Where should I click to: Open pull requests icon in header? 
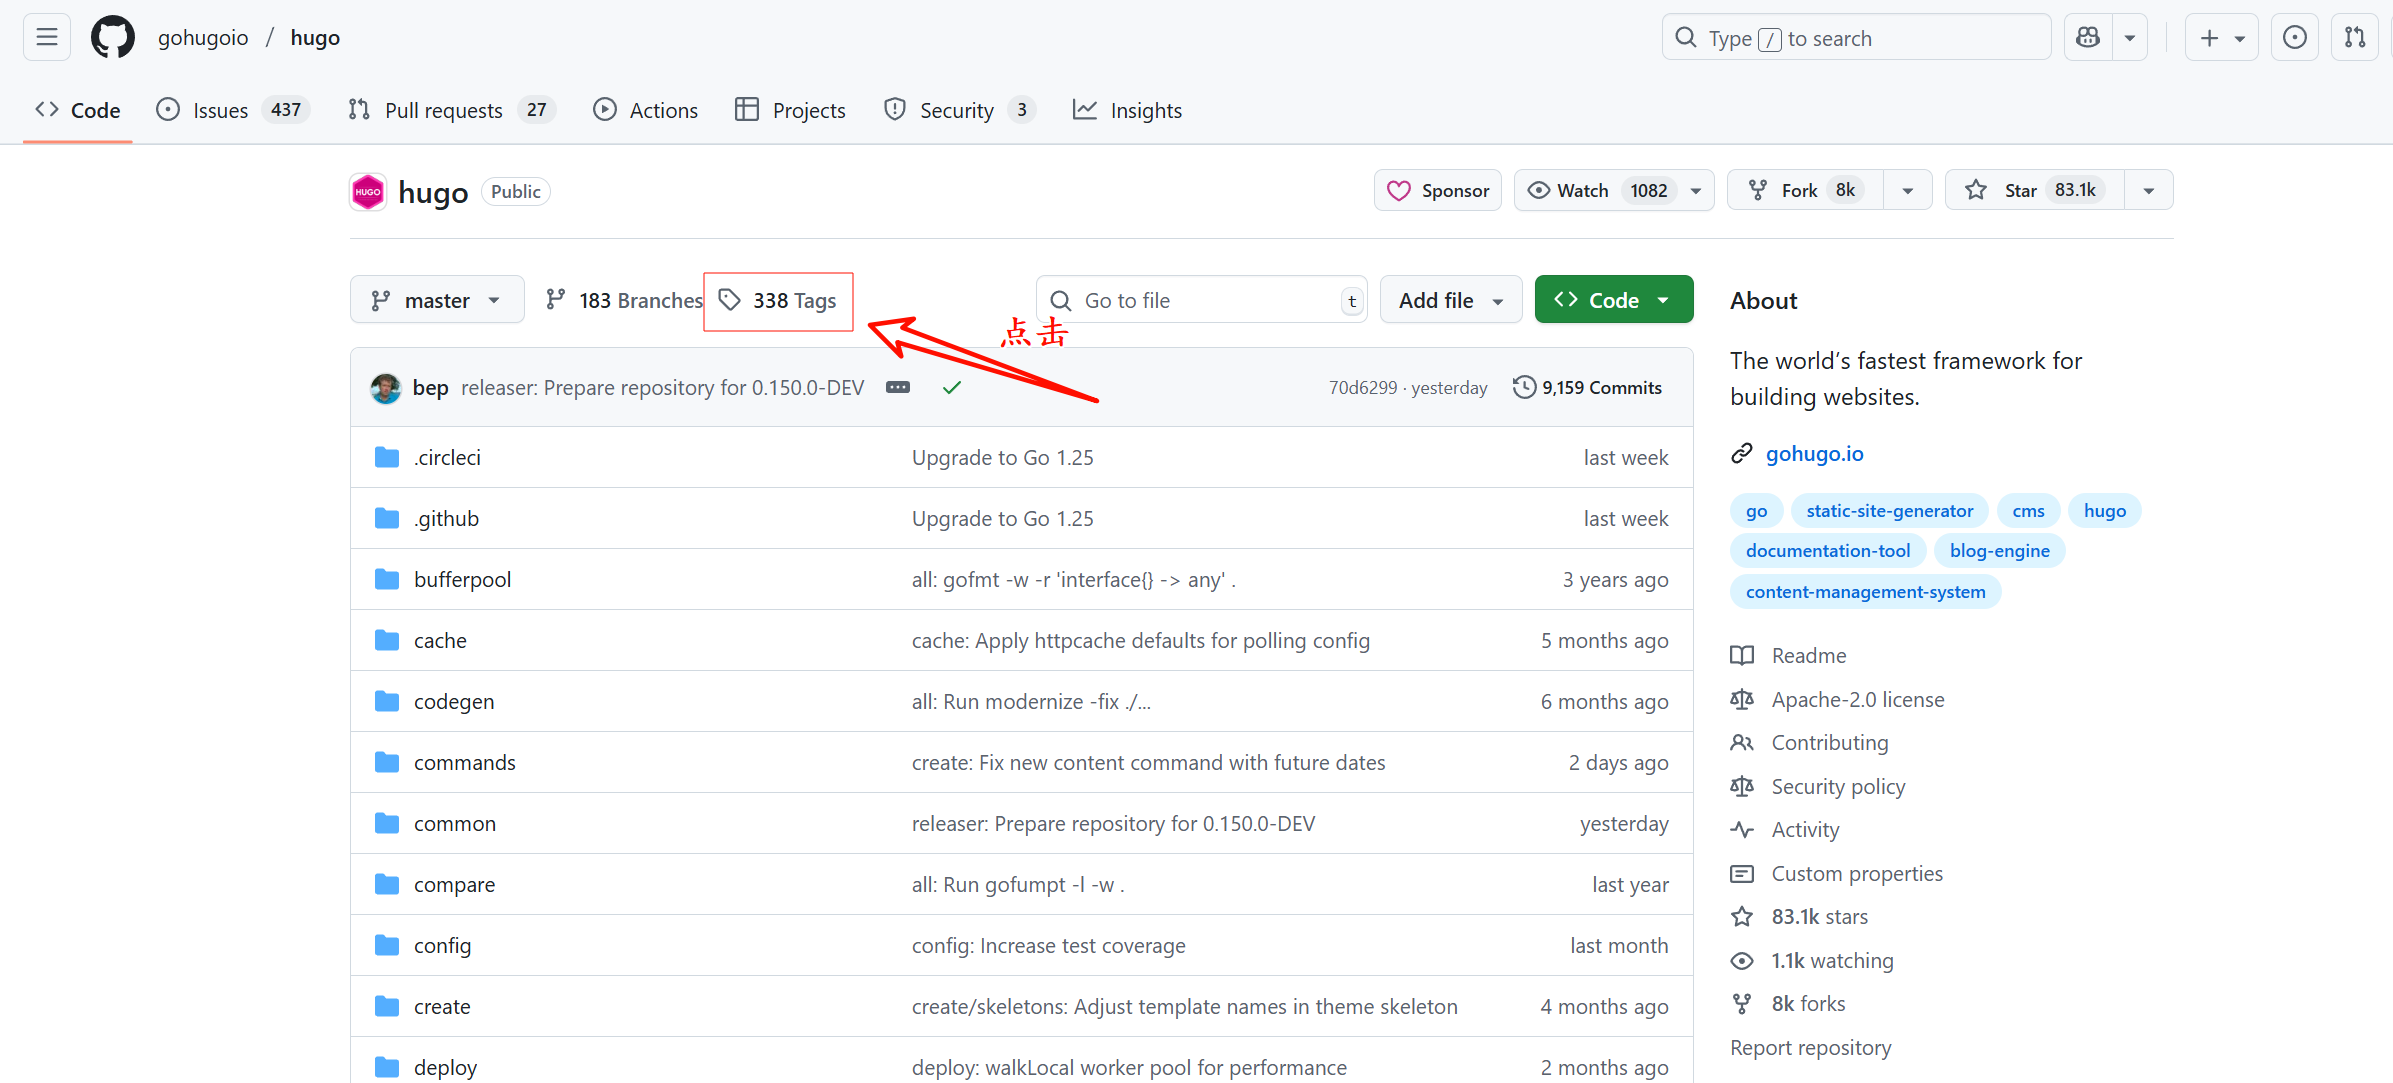(2355, 38)
